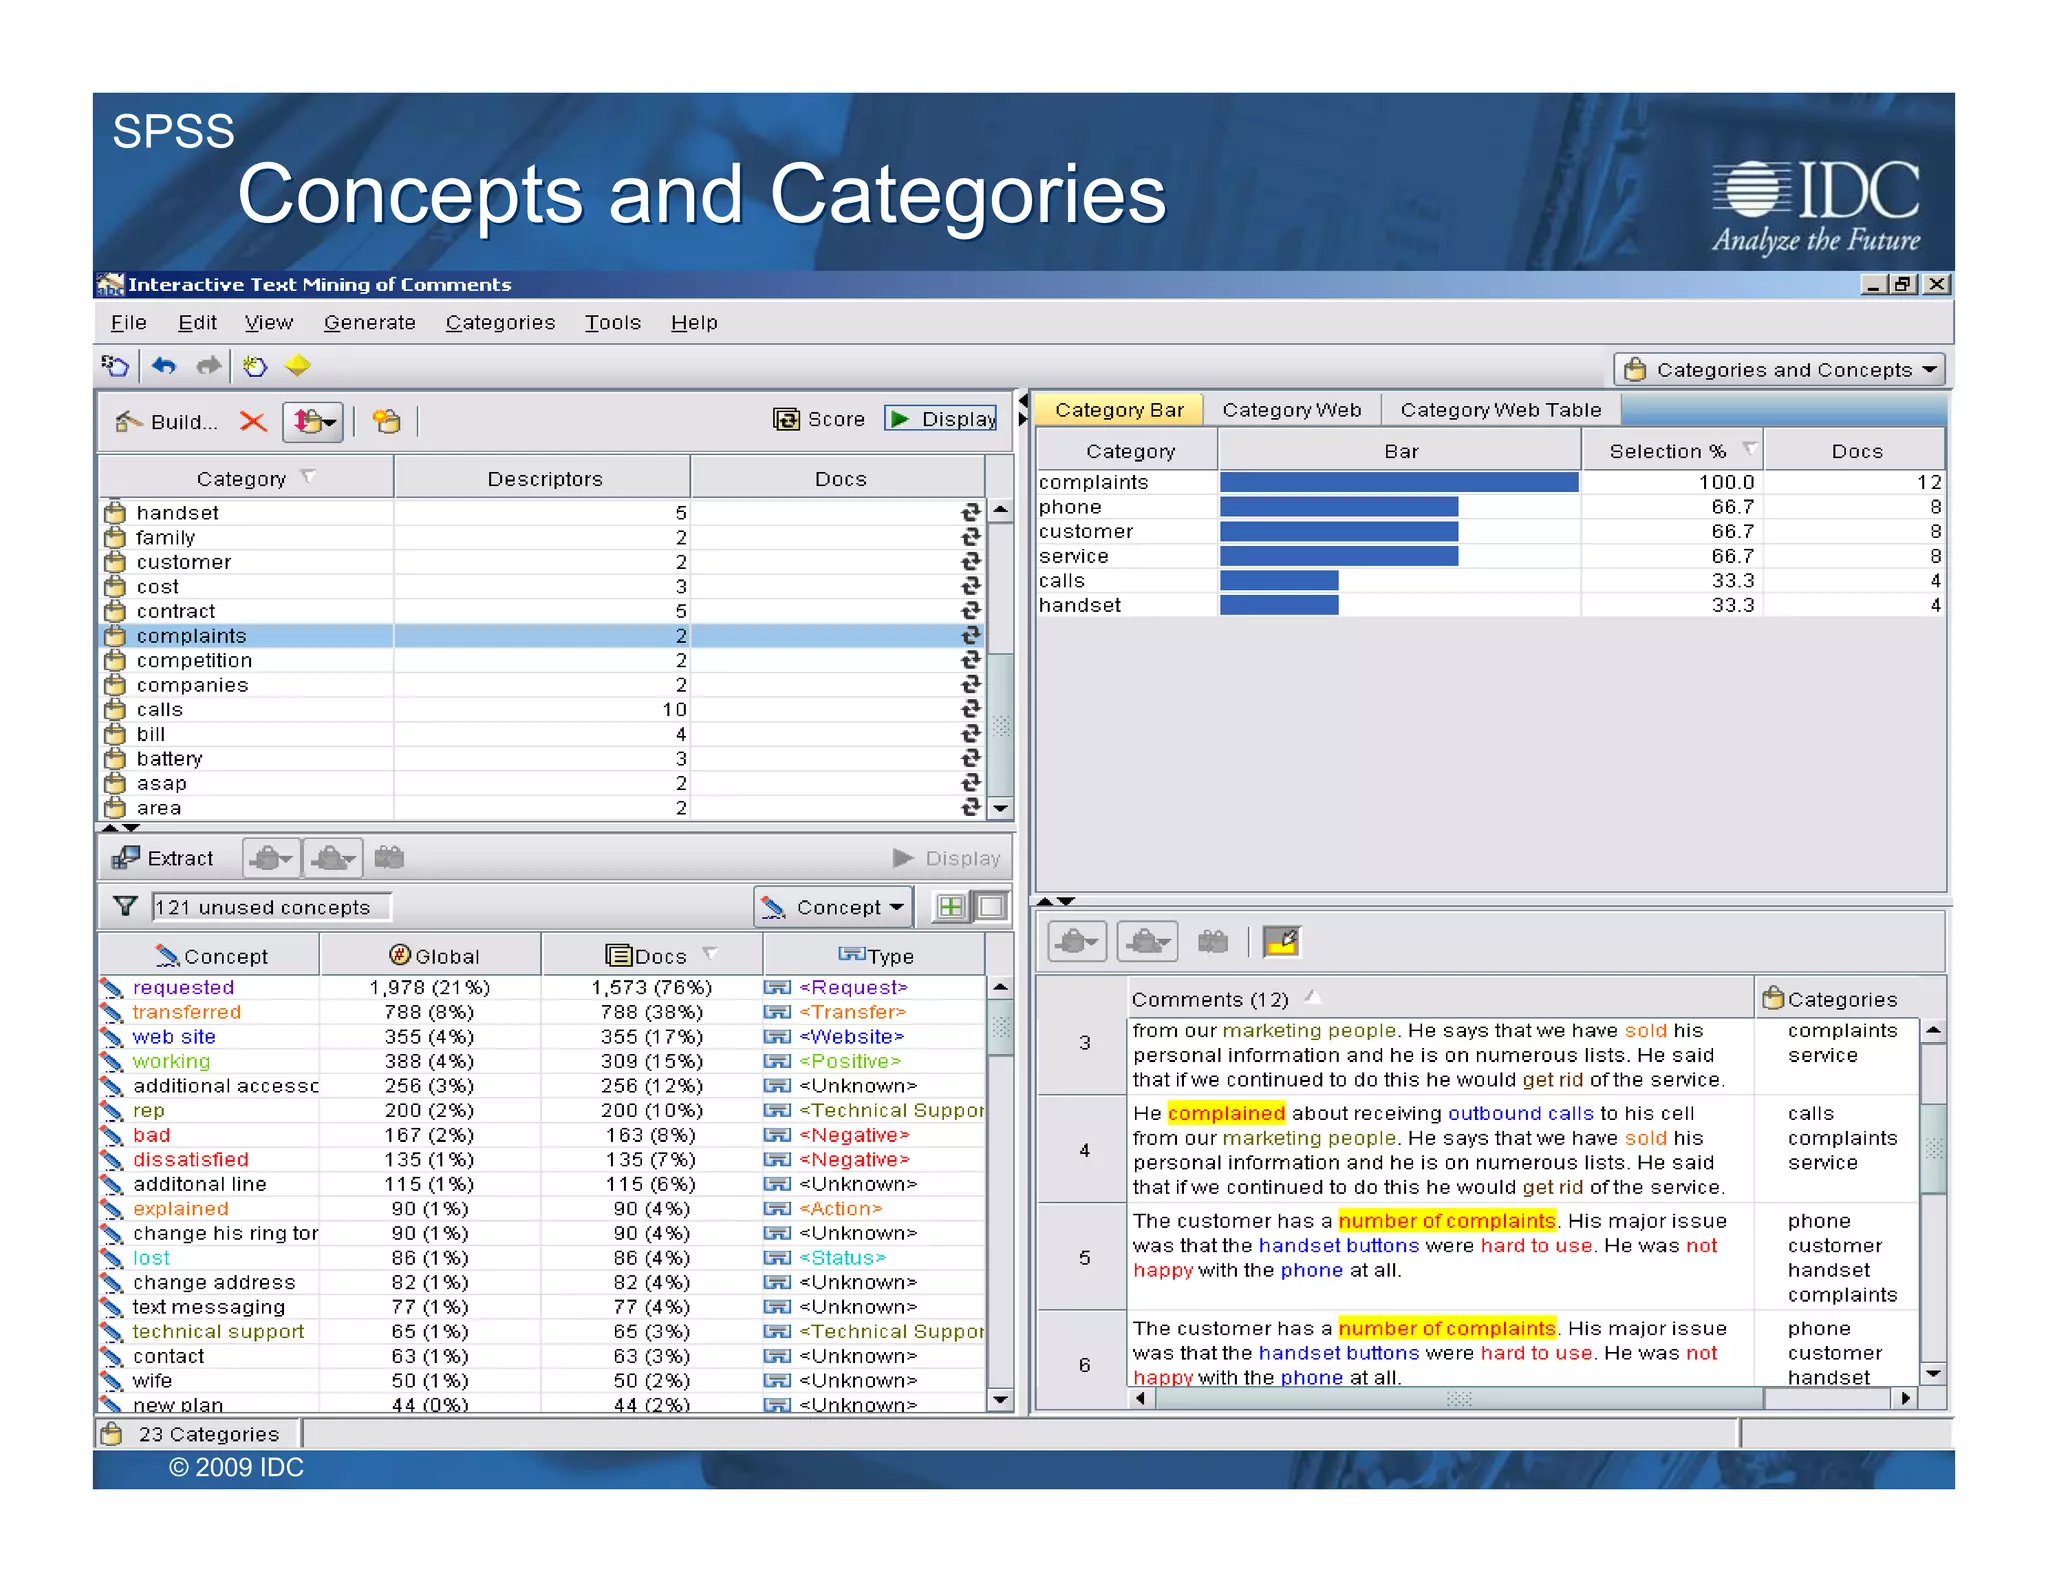Click the refresh icon in bill row
Image resolution: width=2048 pixels, height=1582 pixels.
click(969, 734)
